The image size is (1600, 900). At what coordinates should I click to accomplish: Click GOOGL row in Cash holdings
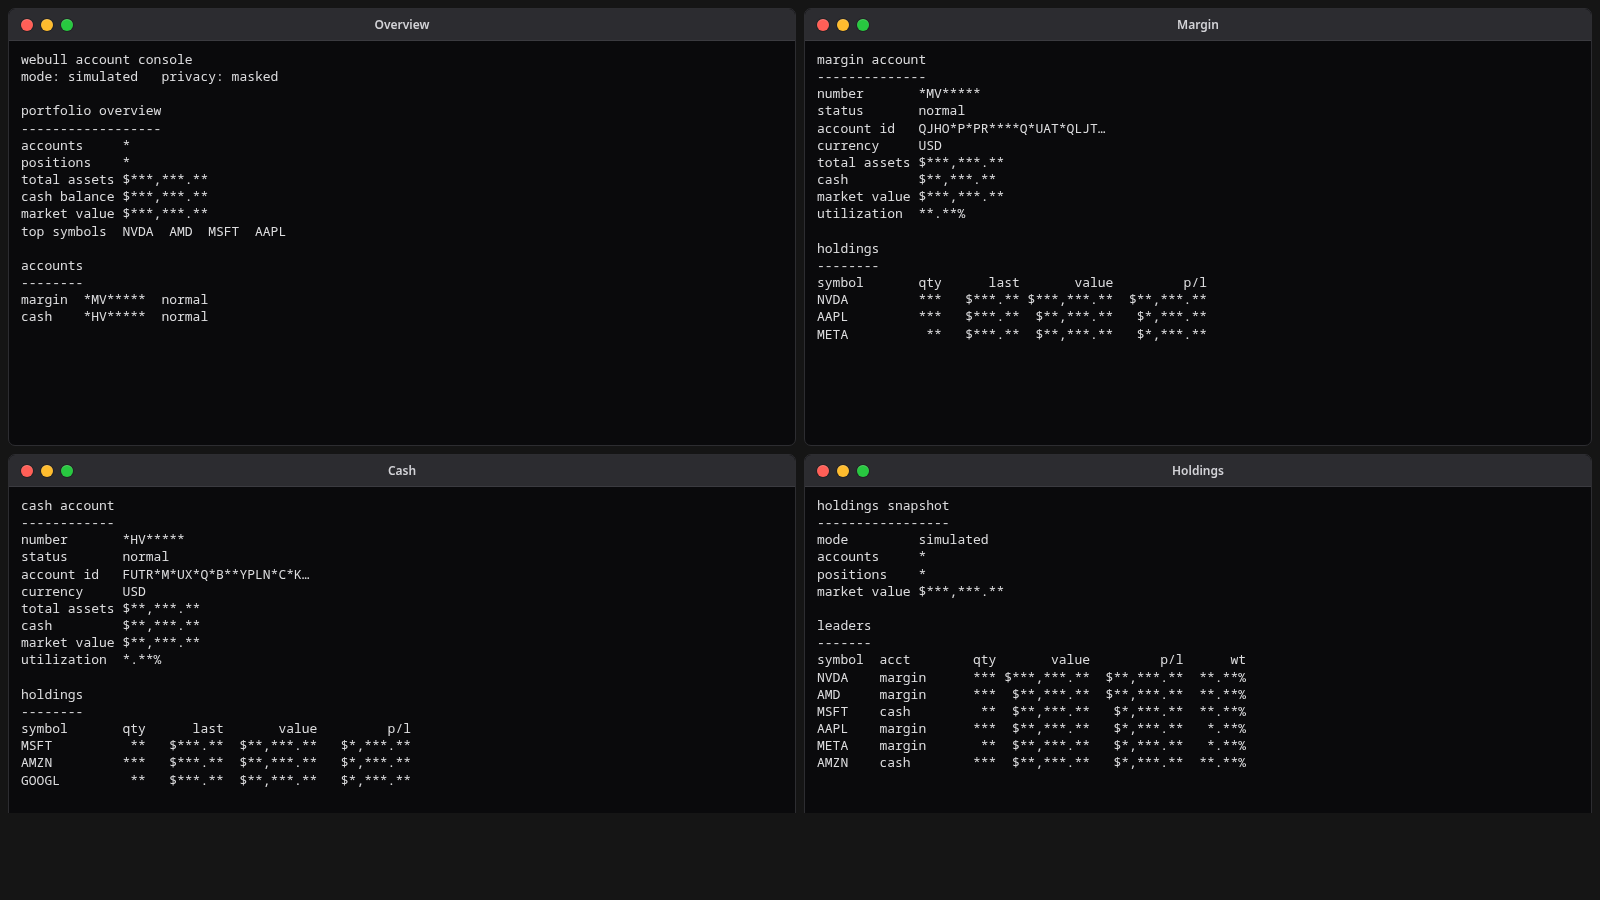(216, 781)
